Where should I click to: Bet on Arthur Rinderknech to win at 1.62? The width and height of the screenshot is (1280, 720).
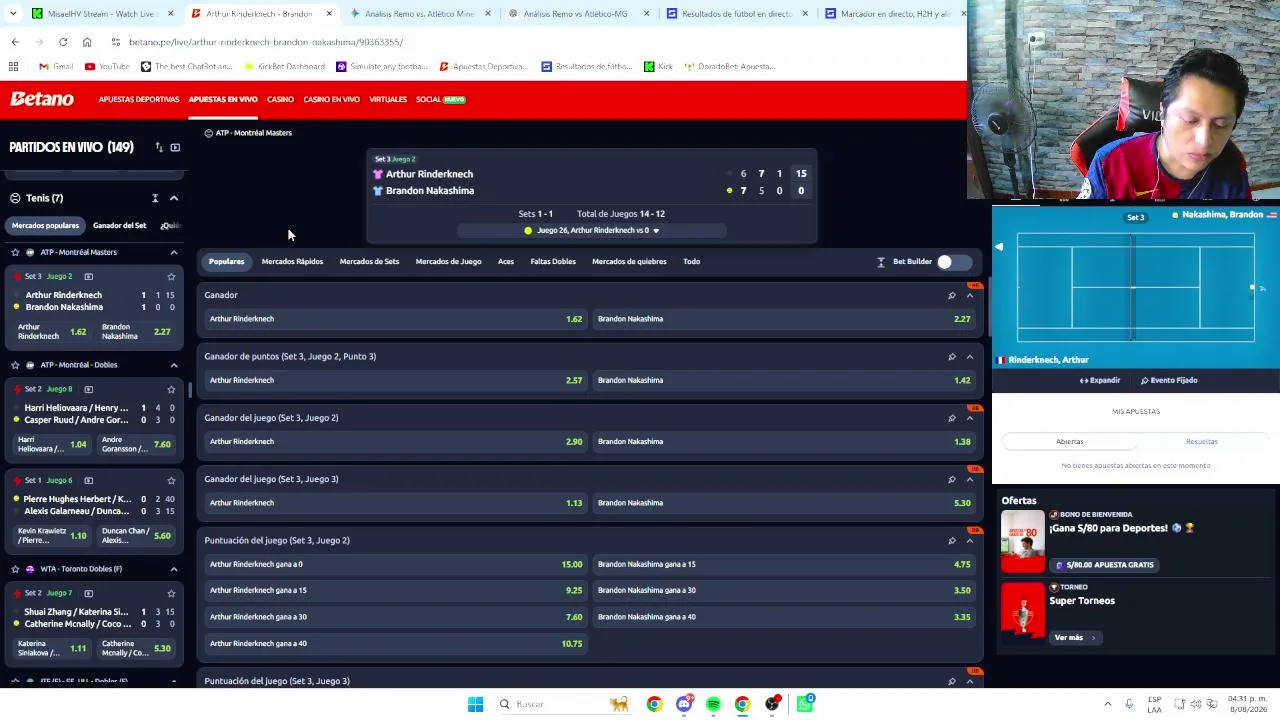(395, 319)
